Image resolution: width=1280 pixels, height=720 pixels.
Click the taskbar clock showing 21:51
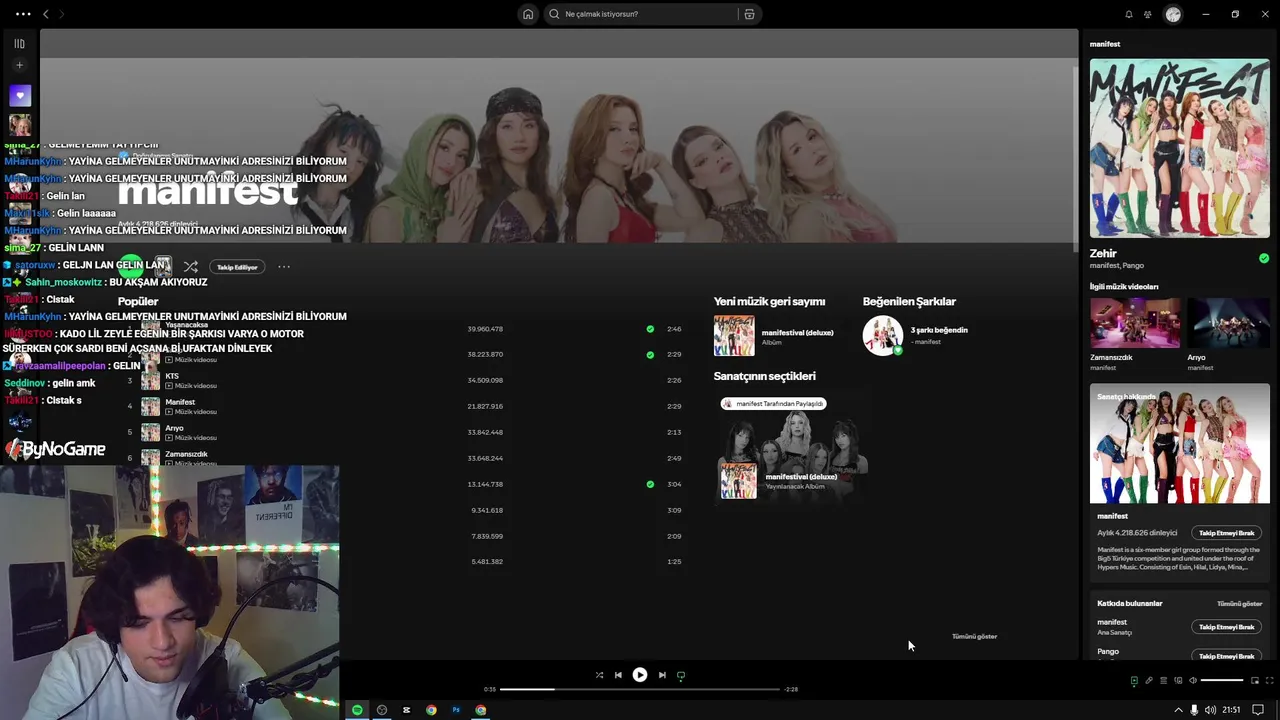point(1231,710)
